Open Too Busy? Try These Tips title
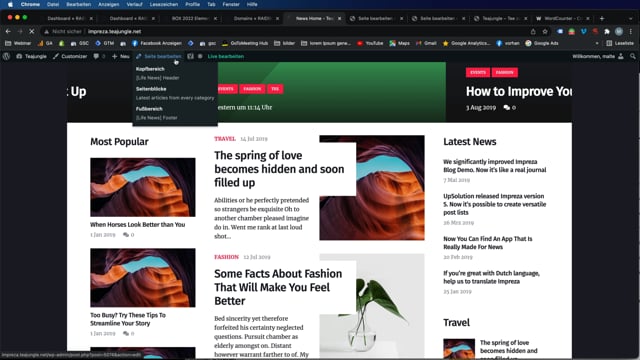Viewport: 640px width, 360px height. (128, 319)
